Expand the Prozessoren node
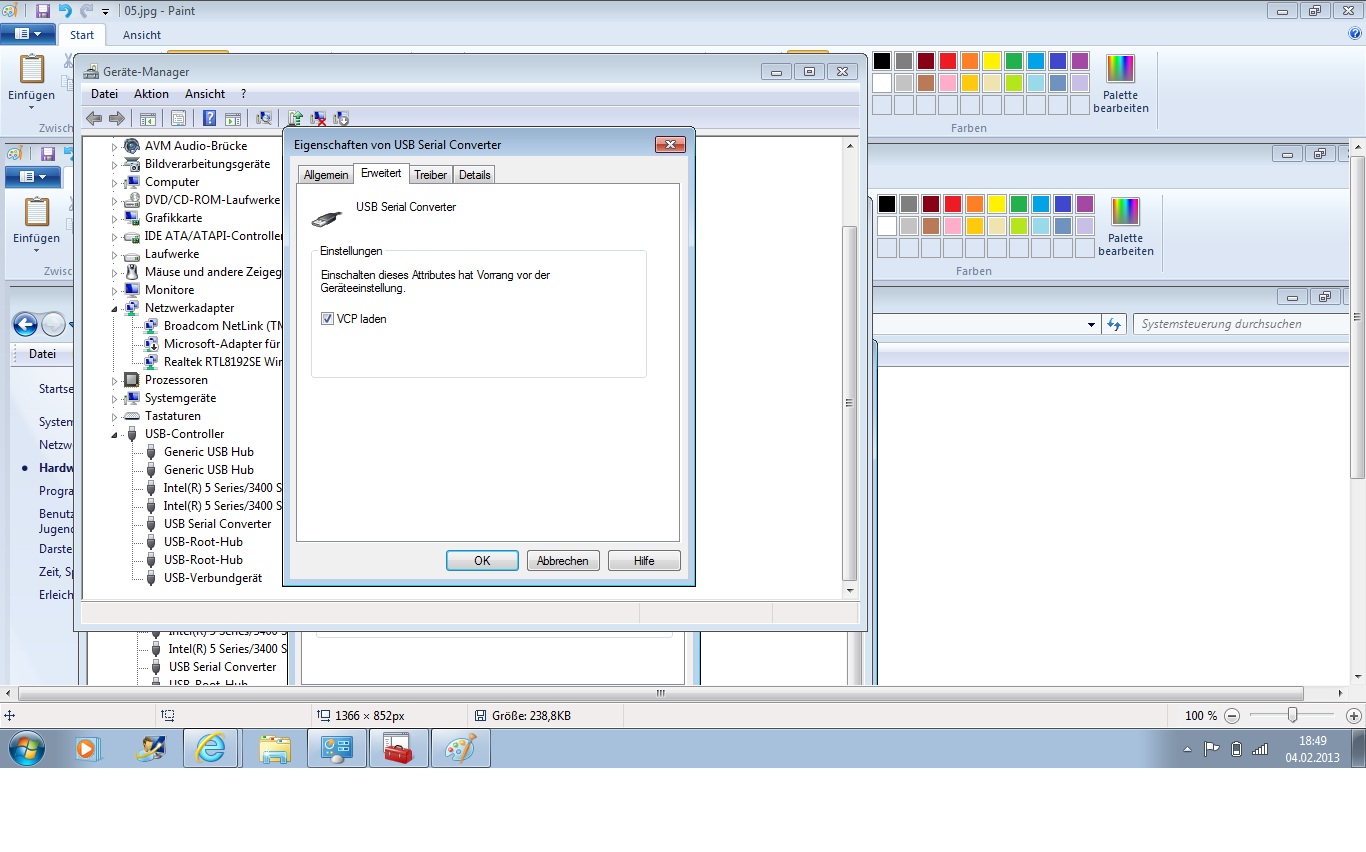Viewport: 1366px width, 852px height. coord(114,380)
